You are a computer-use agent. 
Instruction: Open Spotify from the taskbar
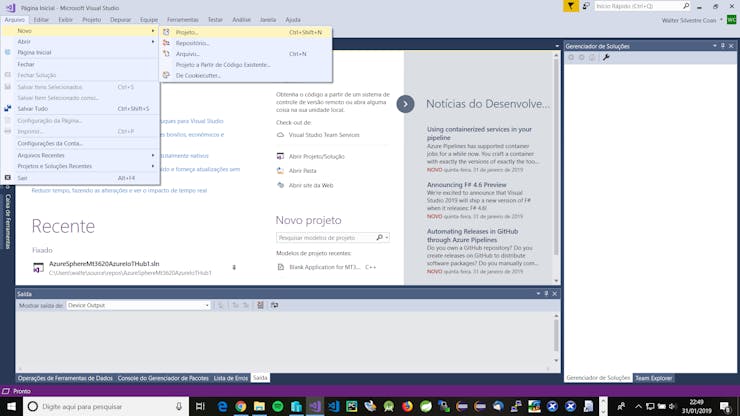(x=278, y=407)
